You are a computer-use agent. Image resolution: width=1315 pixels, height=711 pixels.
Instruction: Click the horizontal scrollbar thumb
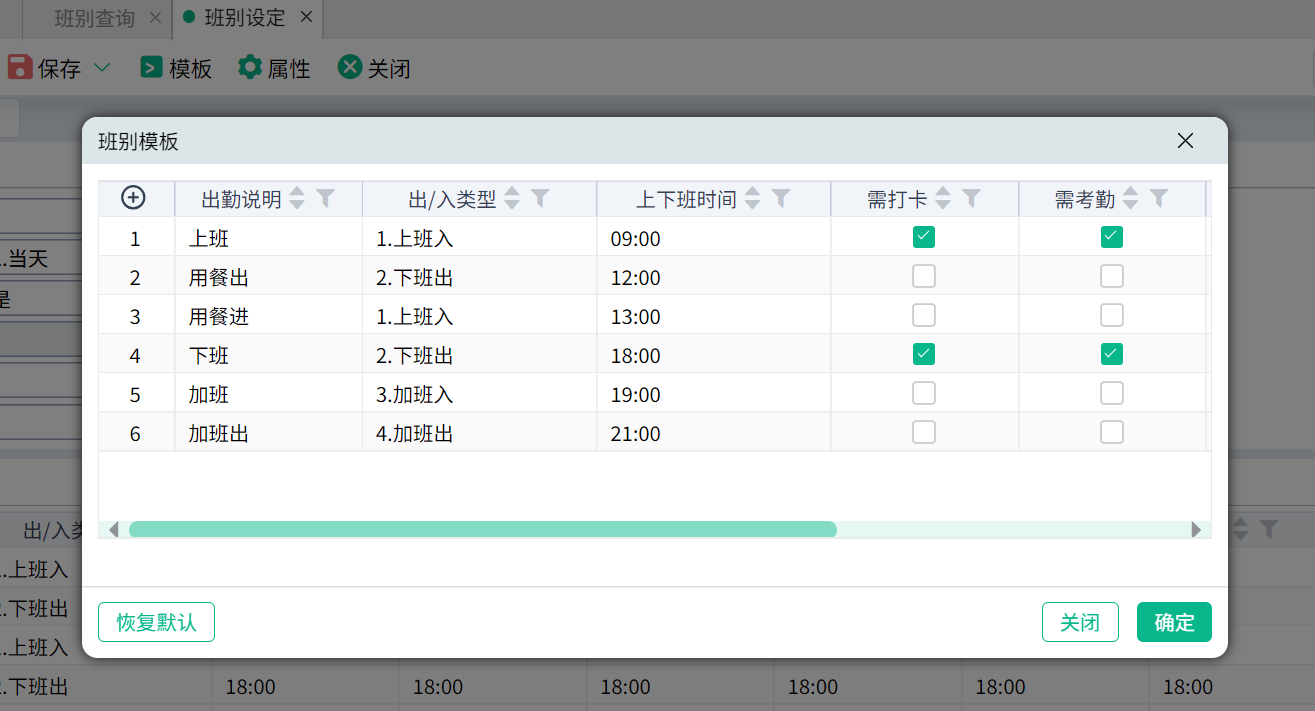pyautogui.click(x=482, y=530)
